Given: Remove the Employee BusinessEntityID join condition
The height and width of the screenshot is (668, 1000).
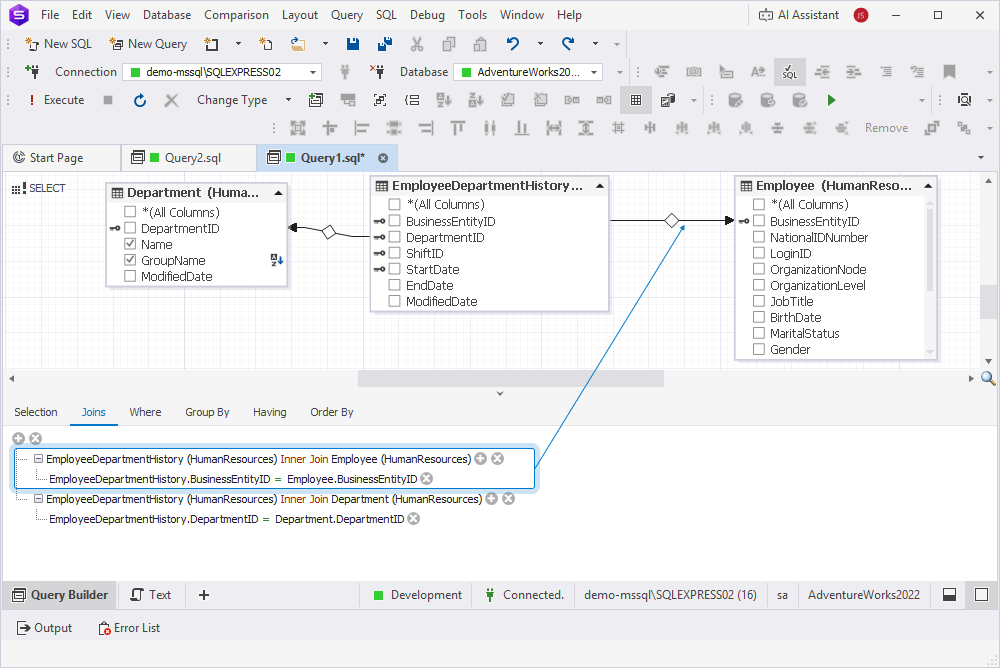Looking at the screenshot, I should pos(427,479).
